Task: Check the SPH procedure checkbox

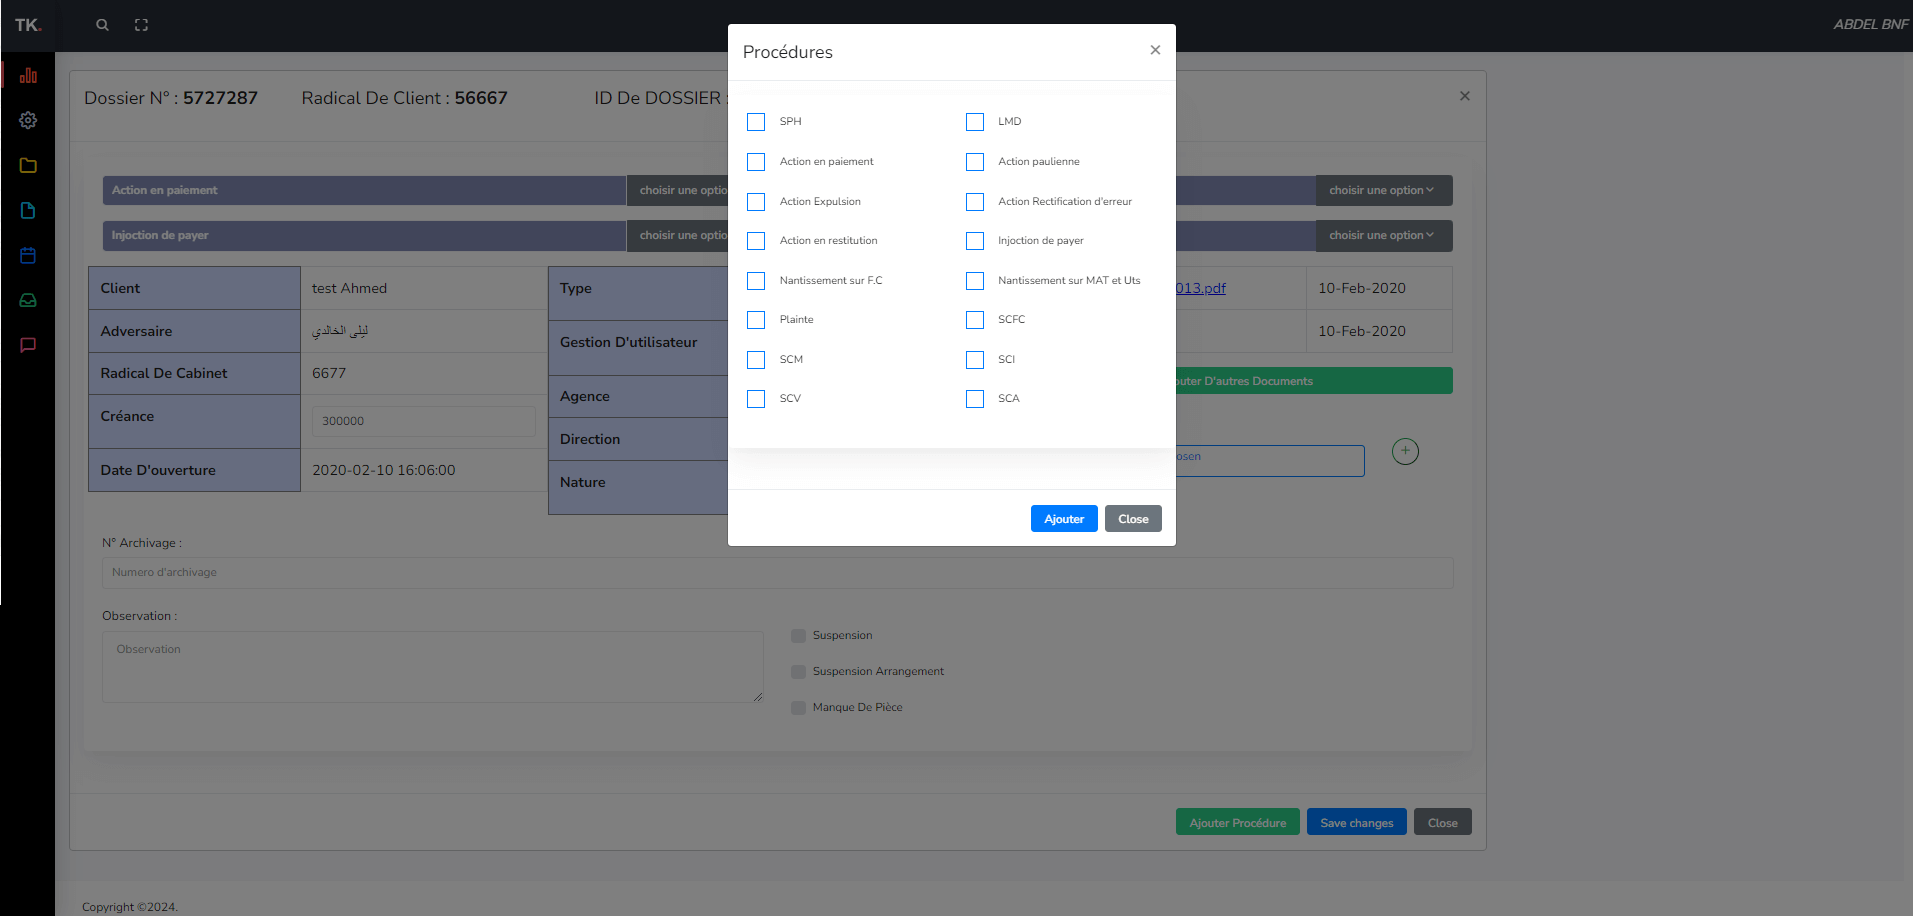Action: [x=756, y=122]
